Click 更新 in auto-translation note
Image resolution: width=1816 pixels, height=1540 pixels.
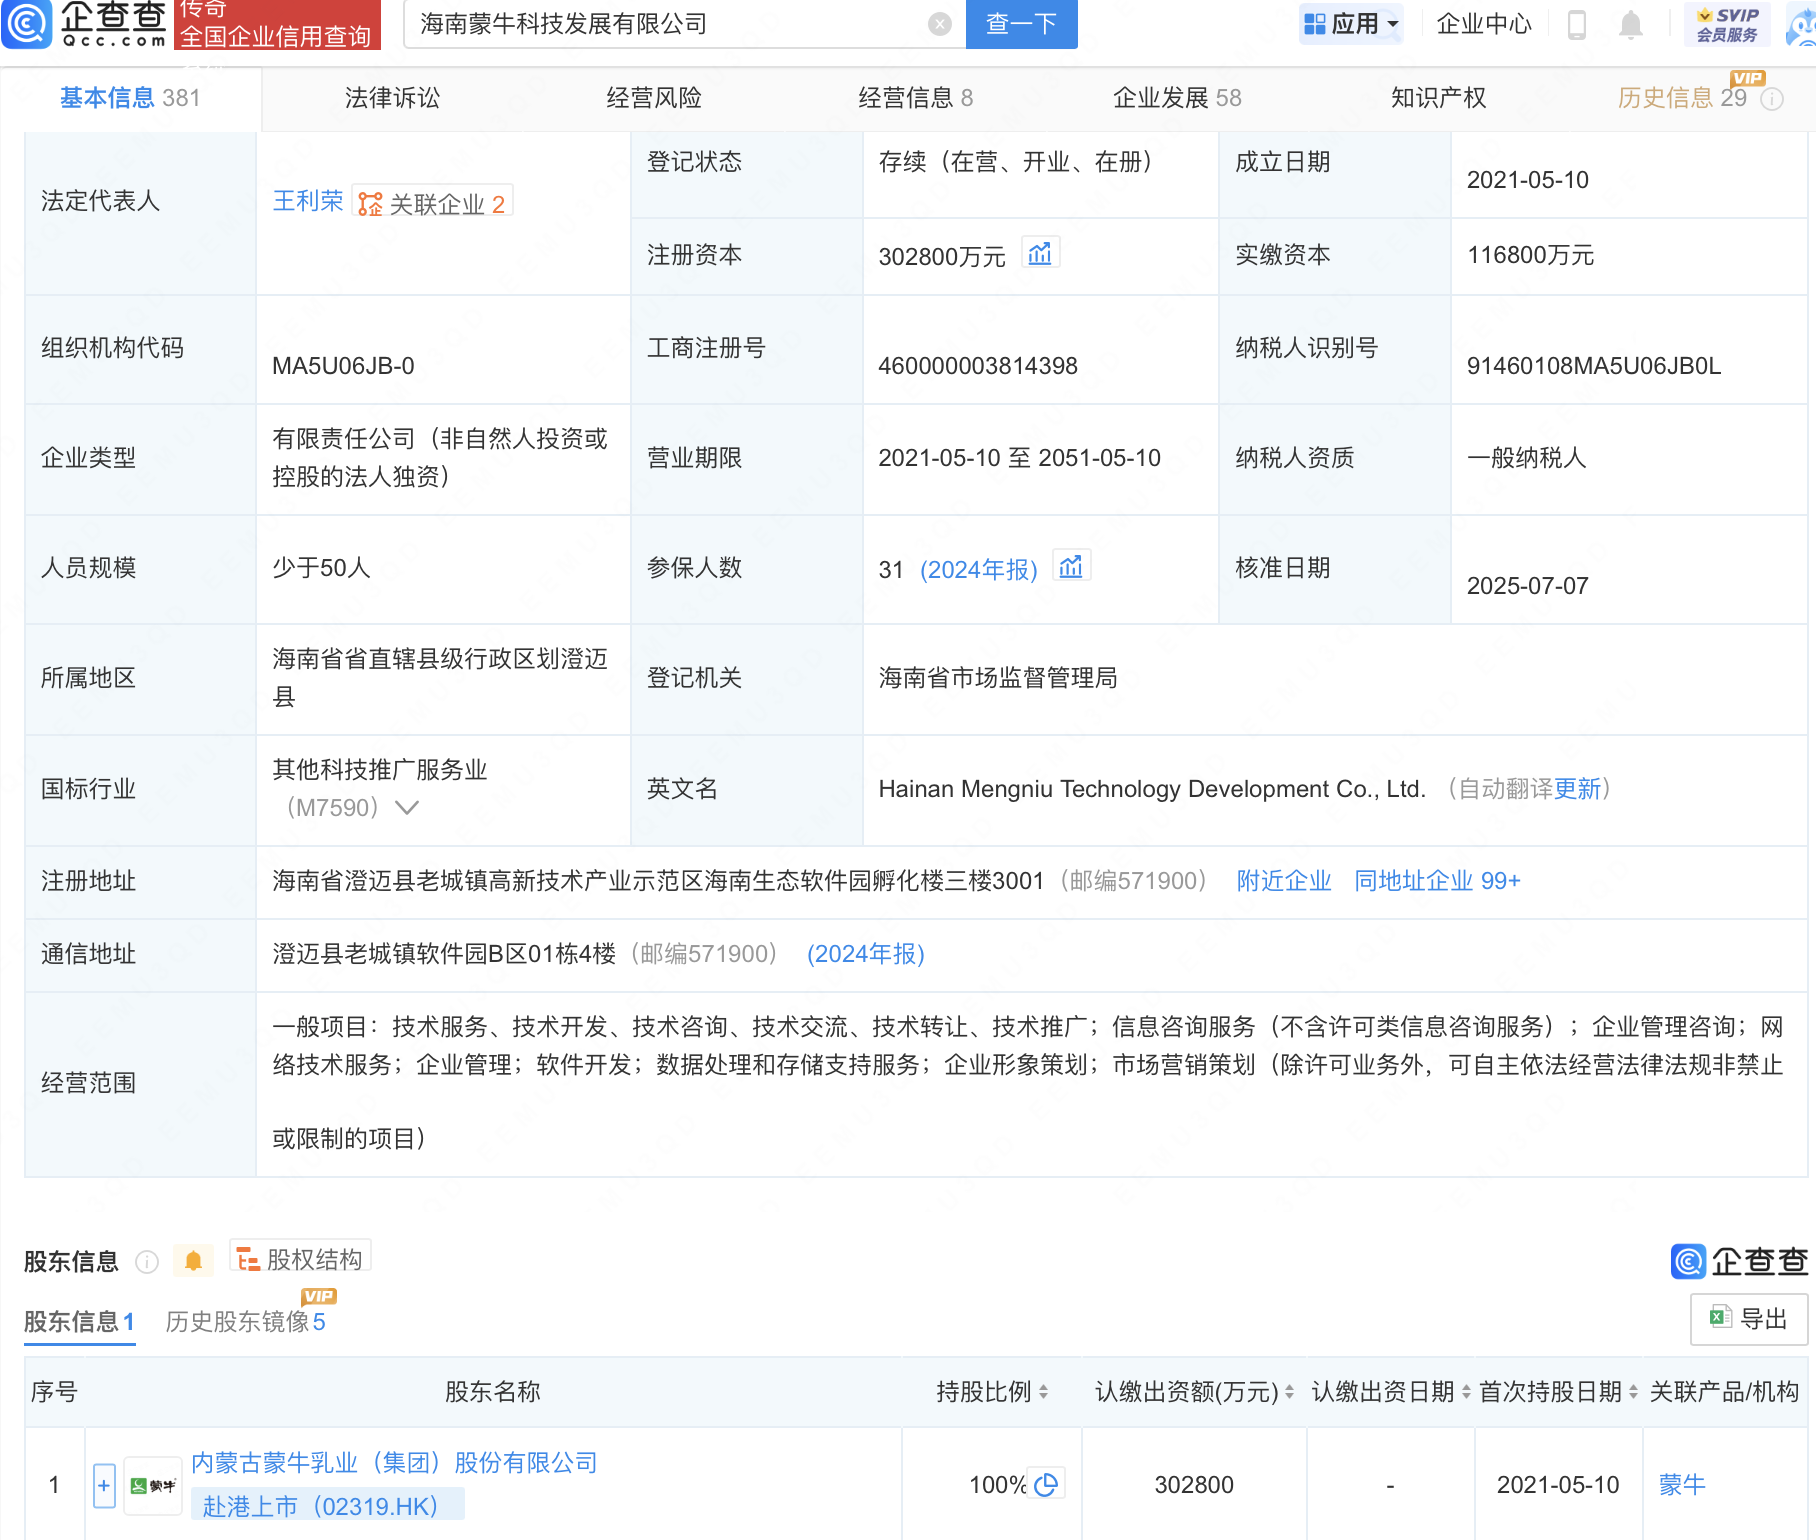click(1577, 789)
